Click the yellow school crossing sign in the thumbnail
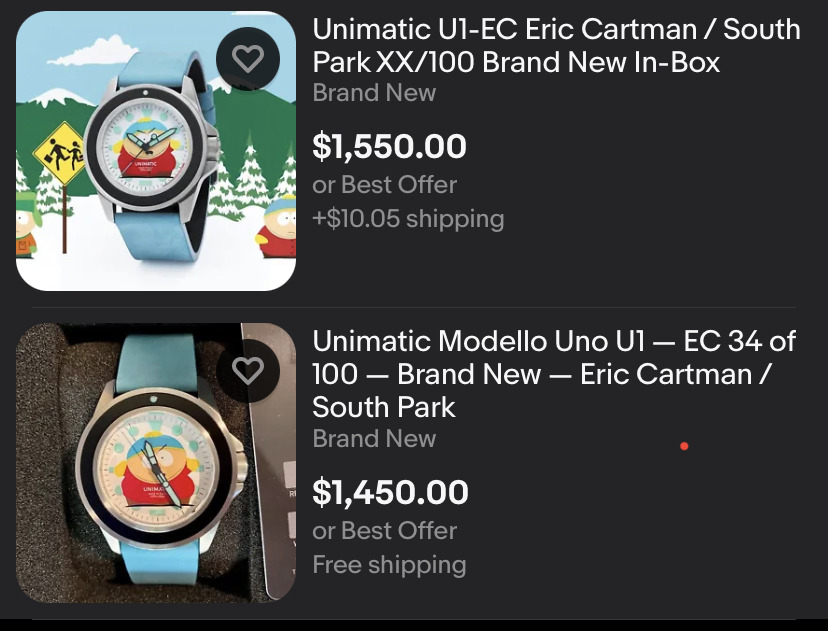The height and width of the screenshot is (631, 828). pos(61,152)
